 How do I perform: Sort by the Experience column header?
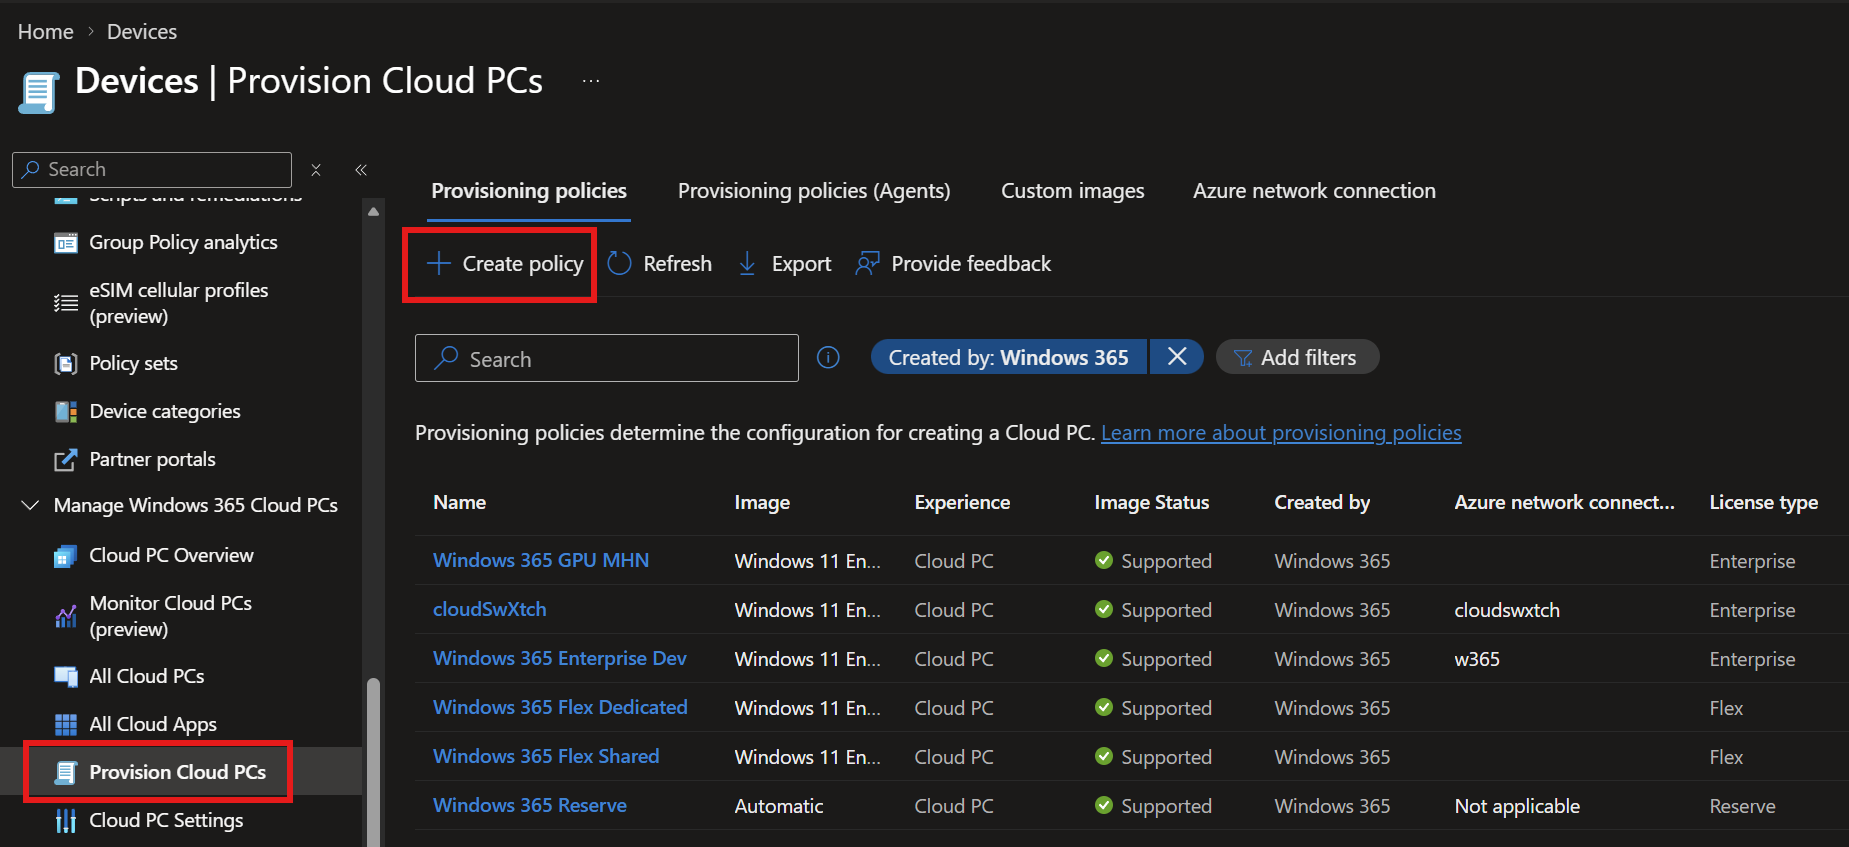(962, 503)
